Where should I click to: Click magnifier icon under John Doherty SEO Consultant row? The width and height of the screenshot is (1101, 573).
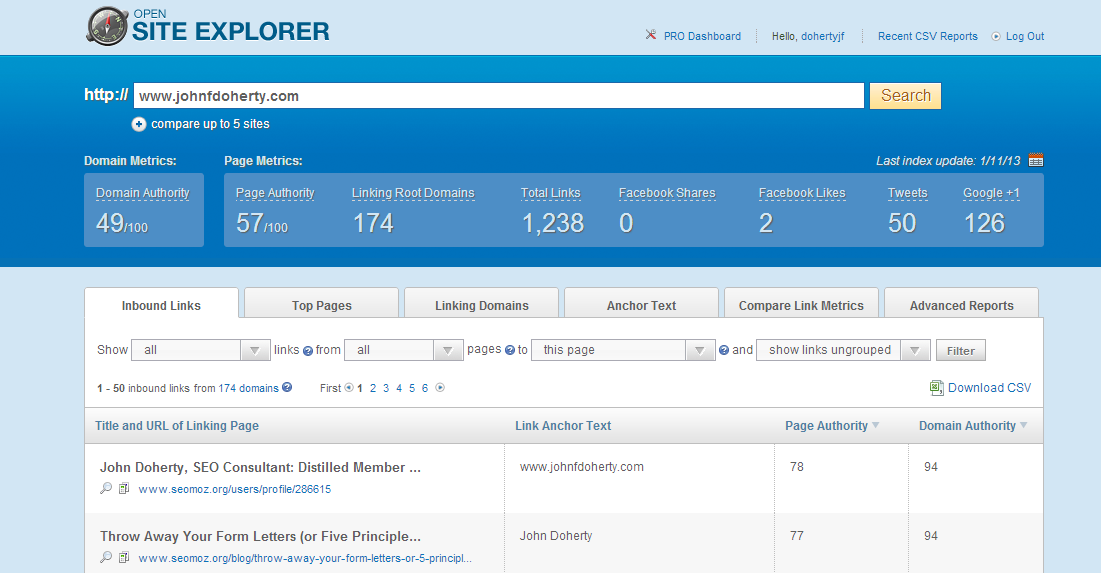(106, 488)
